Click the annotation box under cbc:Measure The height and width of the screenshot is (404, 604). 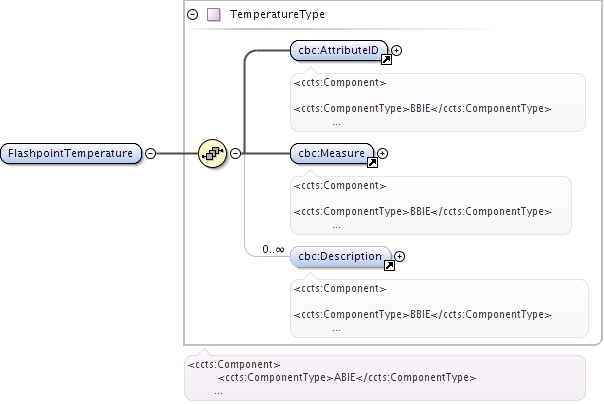tap(431, 205)
